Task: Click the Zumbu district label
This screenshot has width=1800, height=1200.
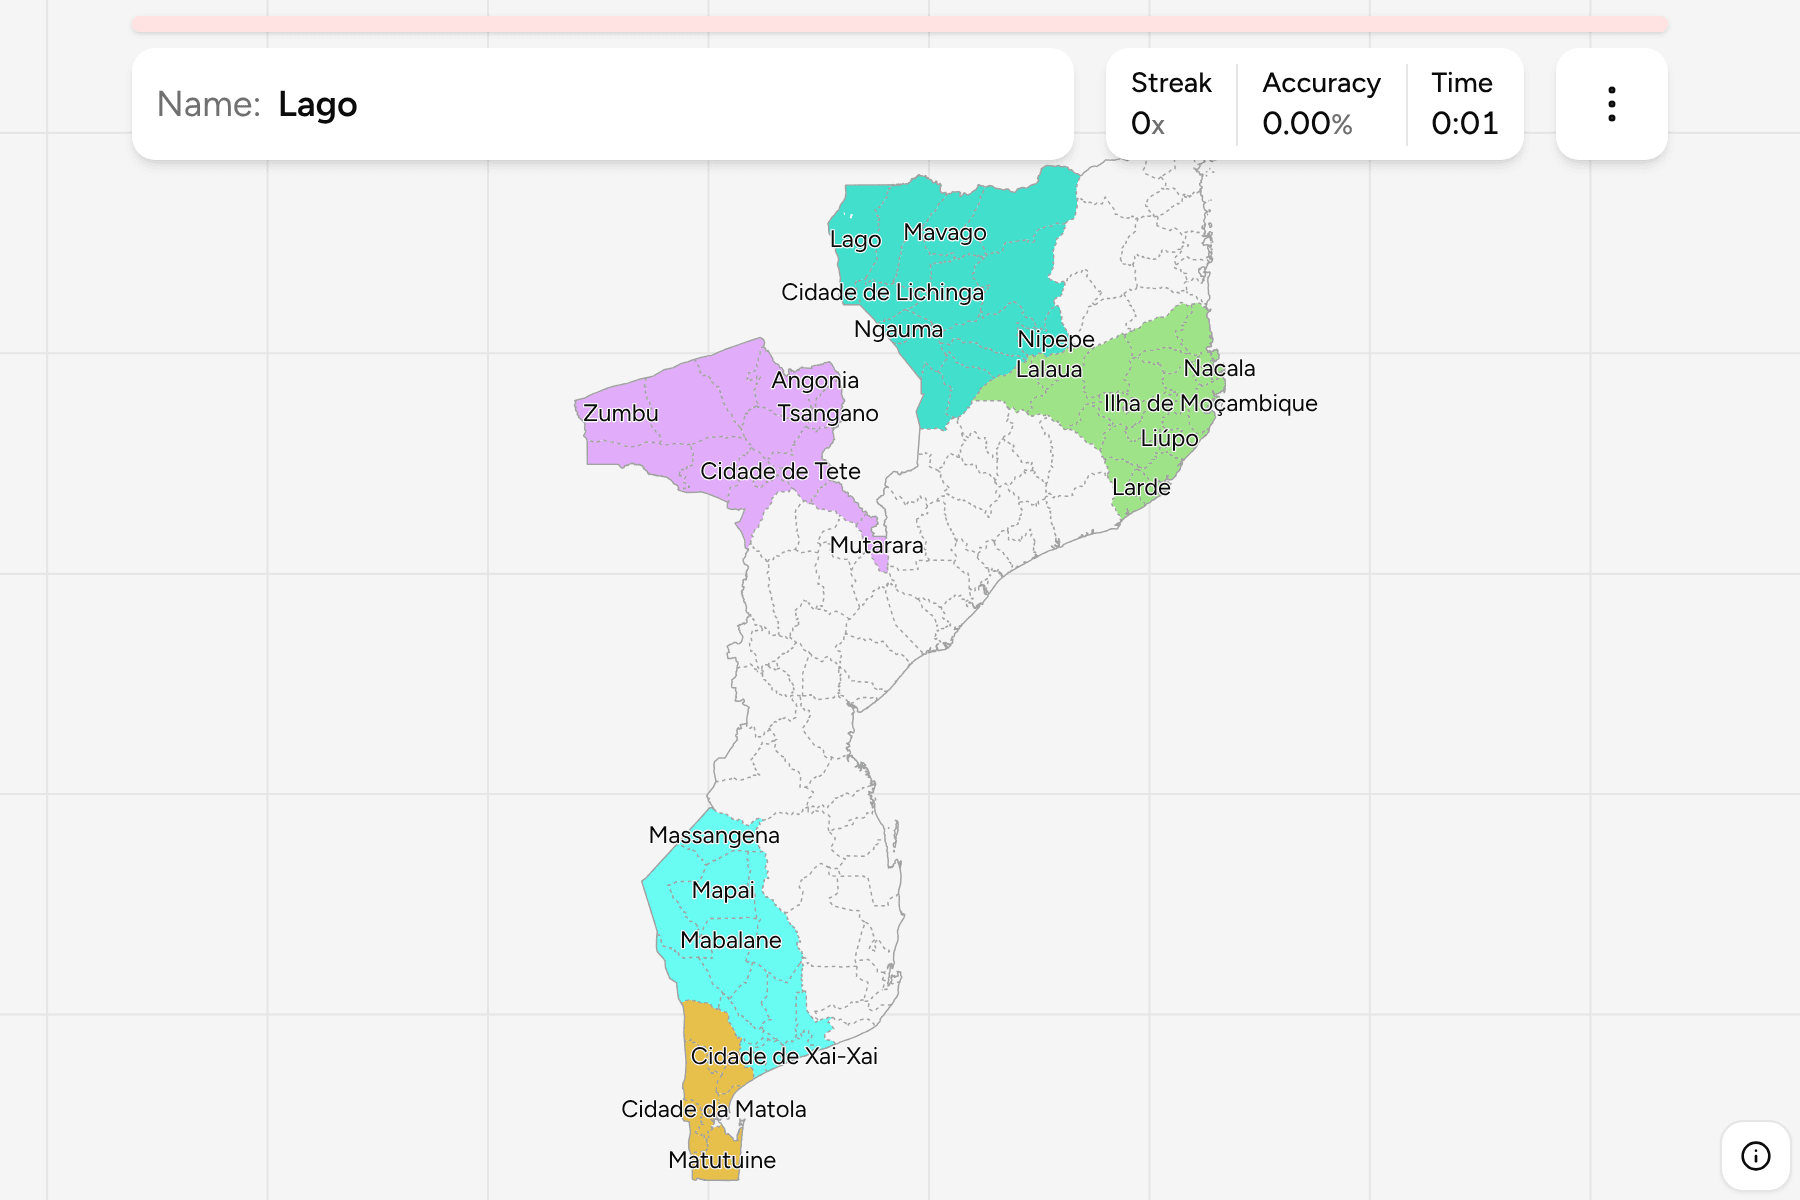Action: pos(621,413)
